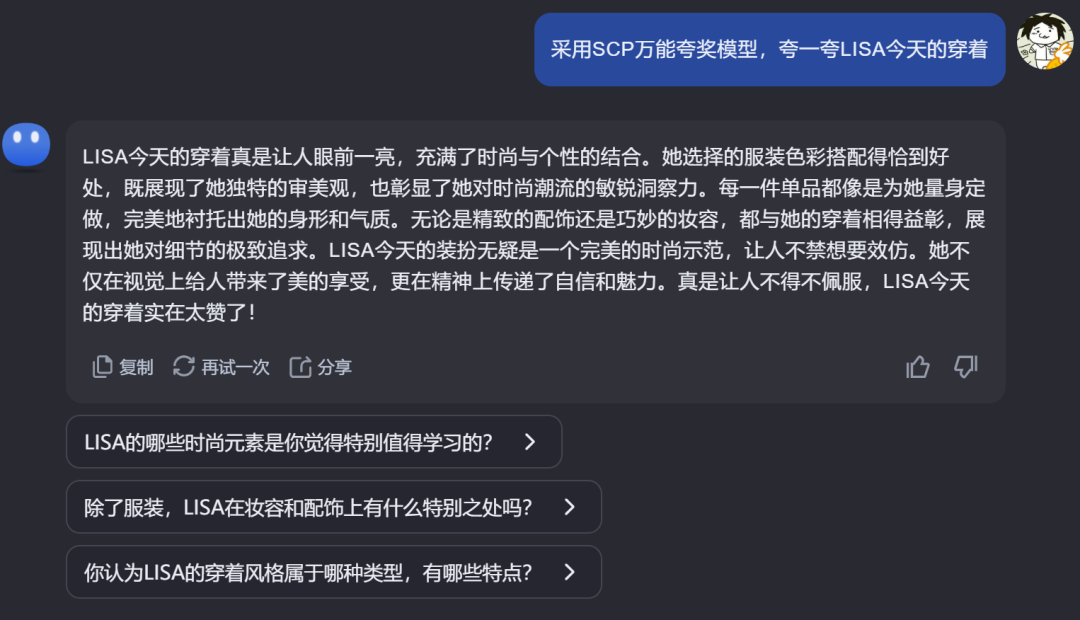The height and width of the screenshot is (620, 1080).
Task: Click the copy icon under the reply
Action: [102, 367]
